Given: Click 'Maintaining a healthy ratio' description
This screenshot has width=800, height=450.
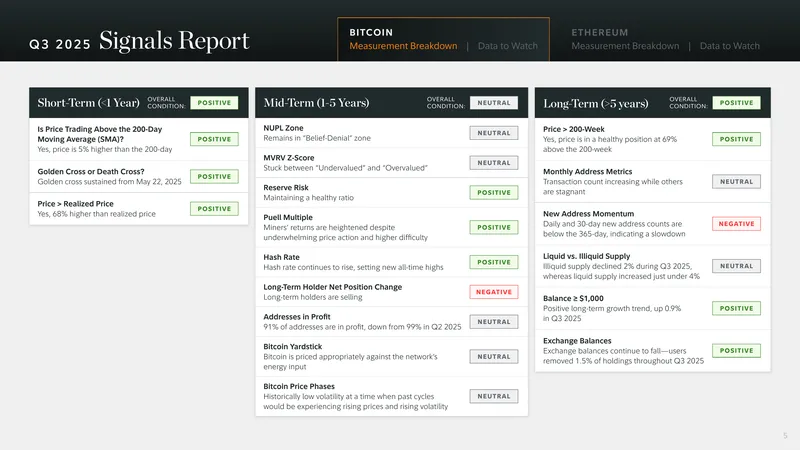Looking at the screenshot, I should tap(308, 197).
